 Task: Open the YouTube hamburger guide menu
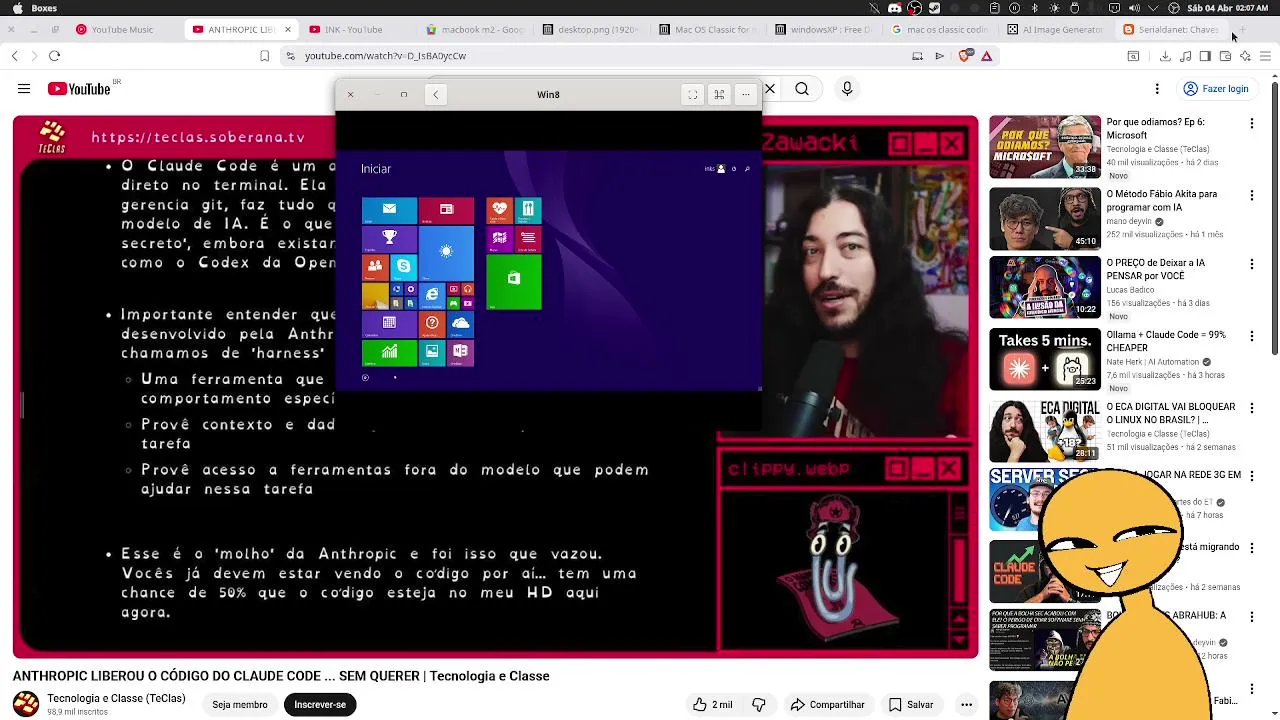[x=24, y=89]
